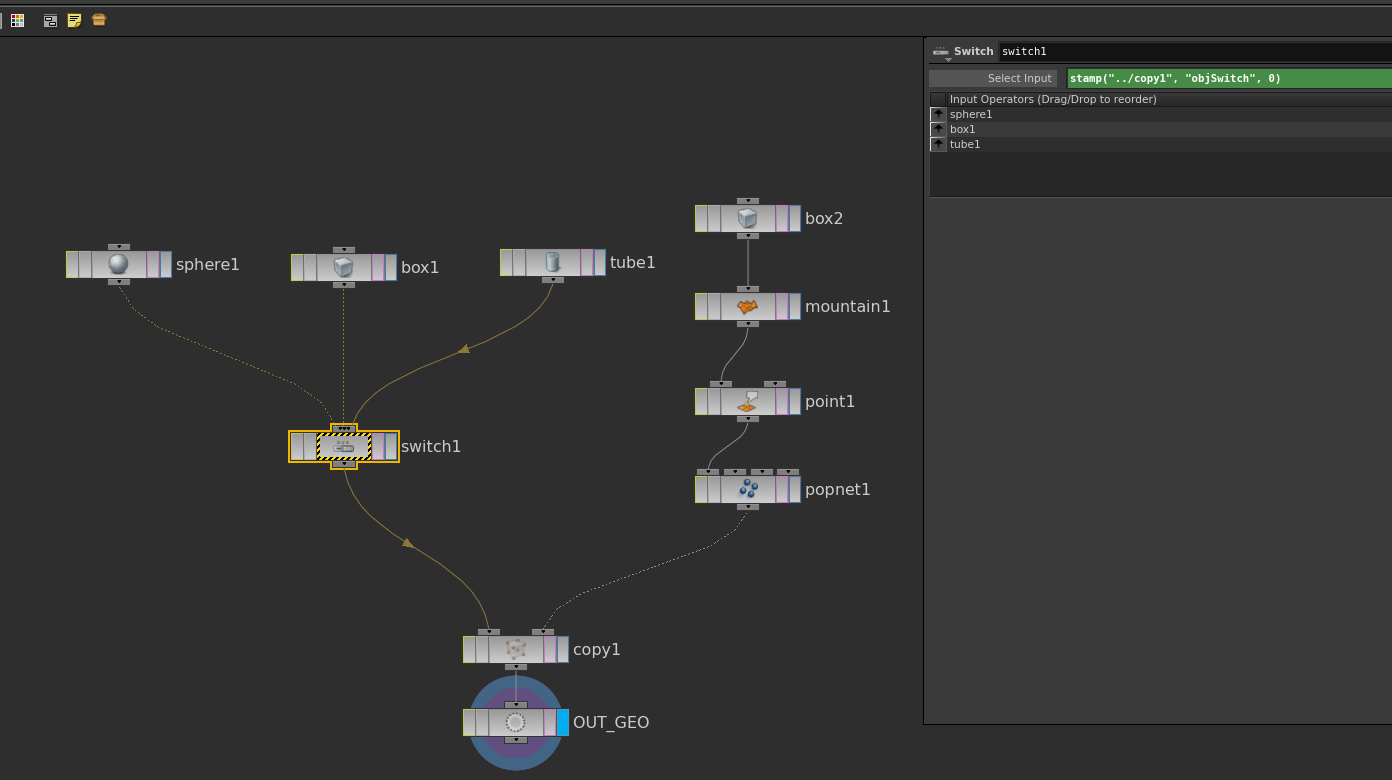Click the "mountain1" node label
1392x780 pixels.
point(848,307)
